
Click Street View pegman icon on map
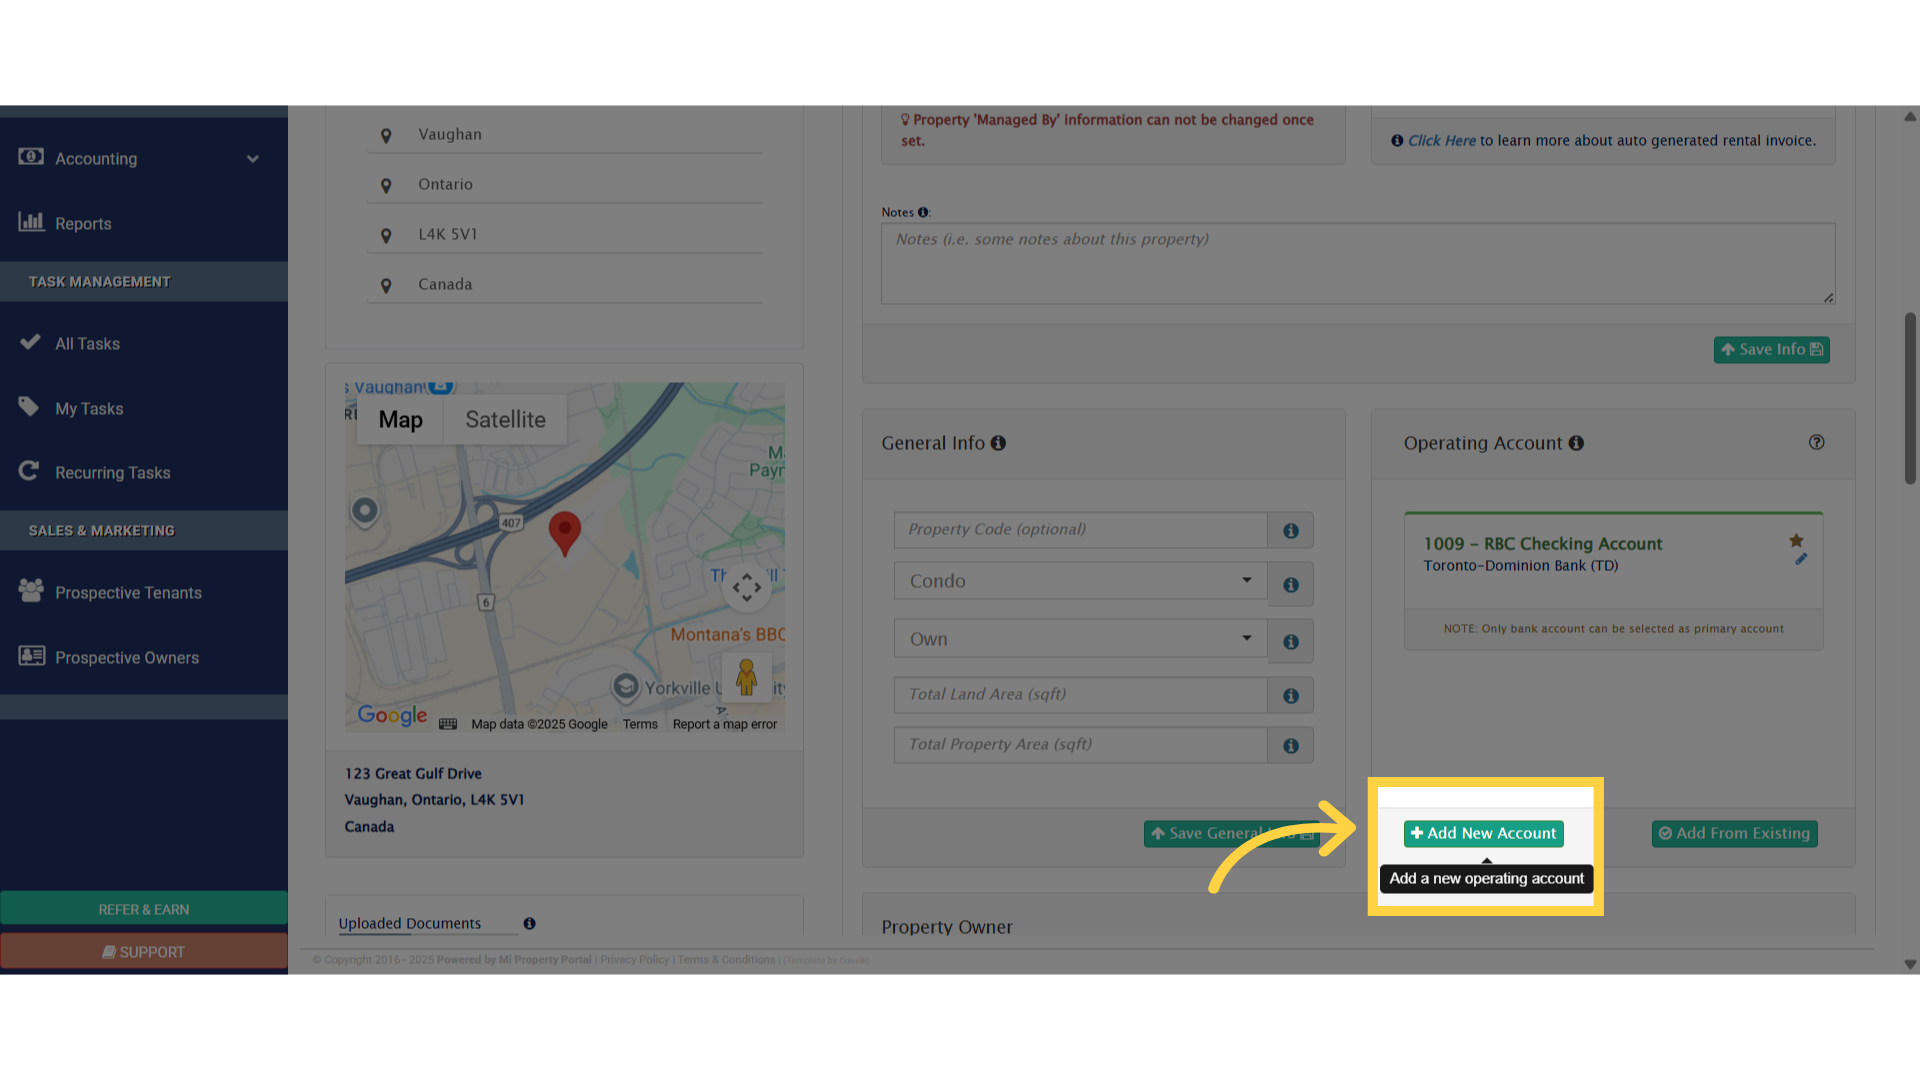[746, 678]
